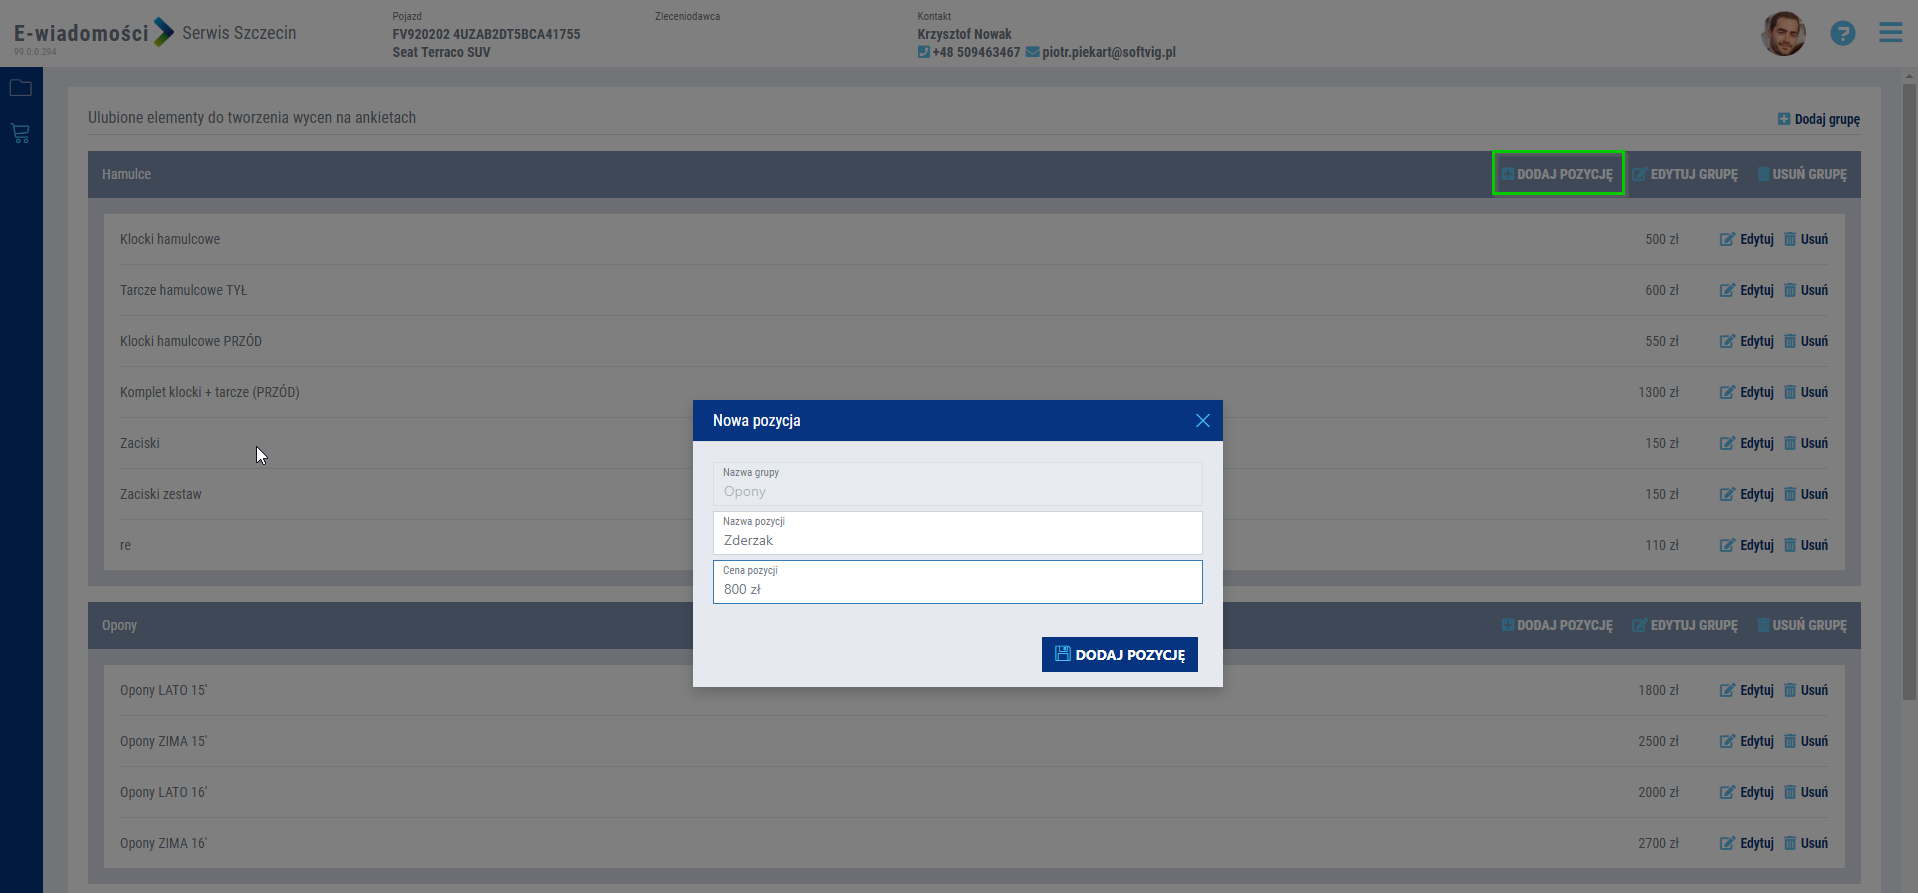Close the Nowa pozycja dialog
The image size is (1918, 893).
click(x=1202, y=421)
